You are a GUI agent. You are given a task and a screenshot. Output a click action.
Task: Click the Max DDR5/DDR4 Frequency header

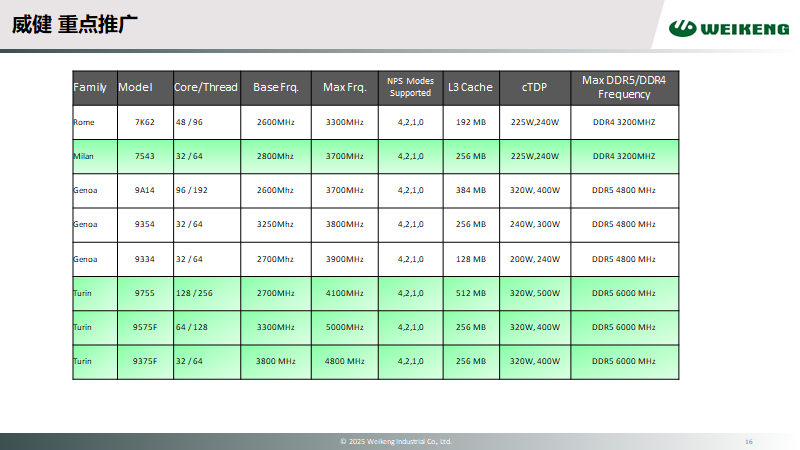tap(624, 88)
